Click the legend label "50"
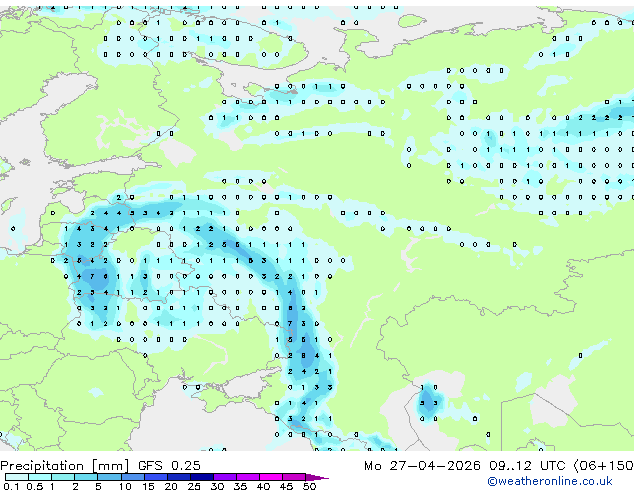Image resolution: width=634 pixels, height=490 pixels. (309, 486)
